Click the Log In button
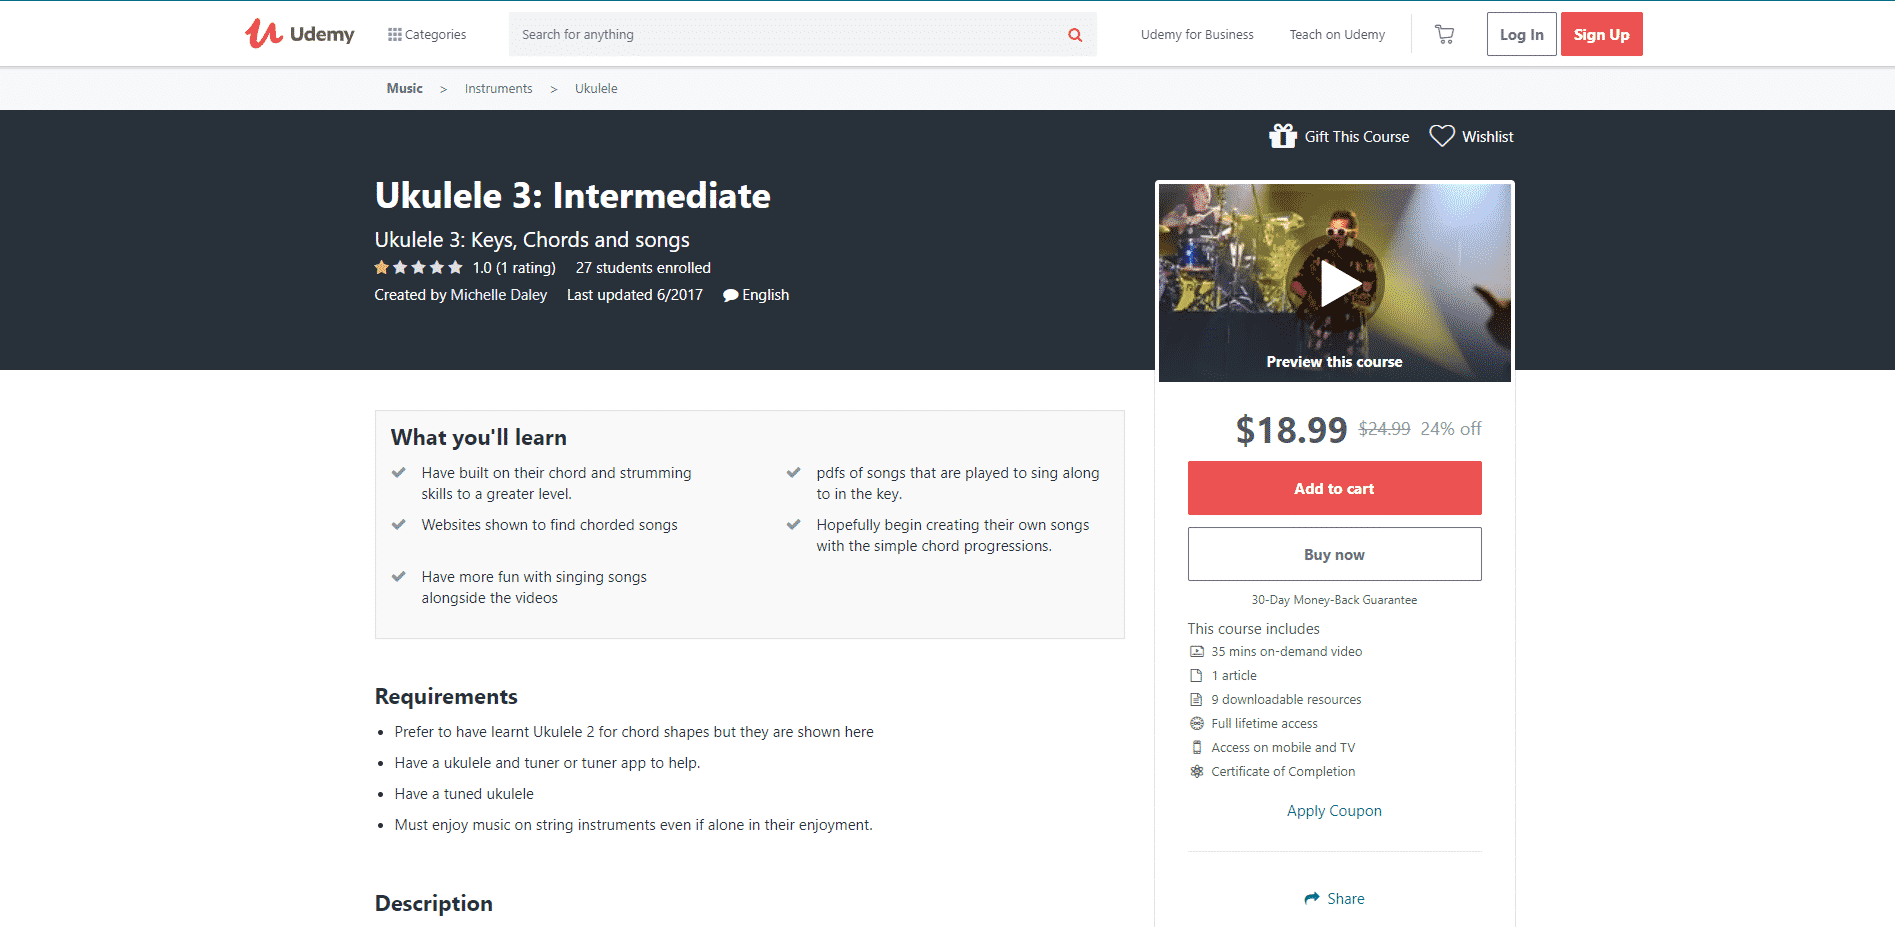Image resolution: width=1895 pixels, height=927 pixels. tap(1521, 34)
